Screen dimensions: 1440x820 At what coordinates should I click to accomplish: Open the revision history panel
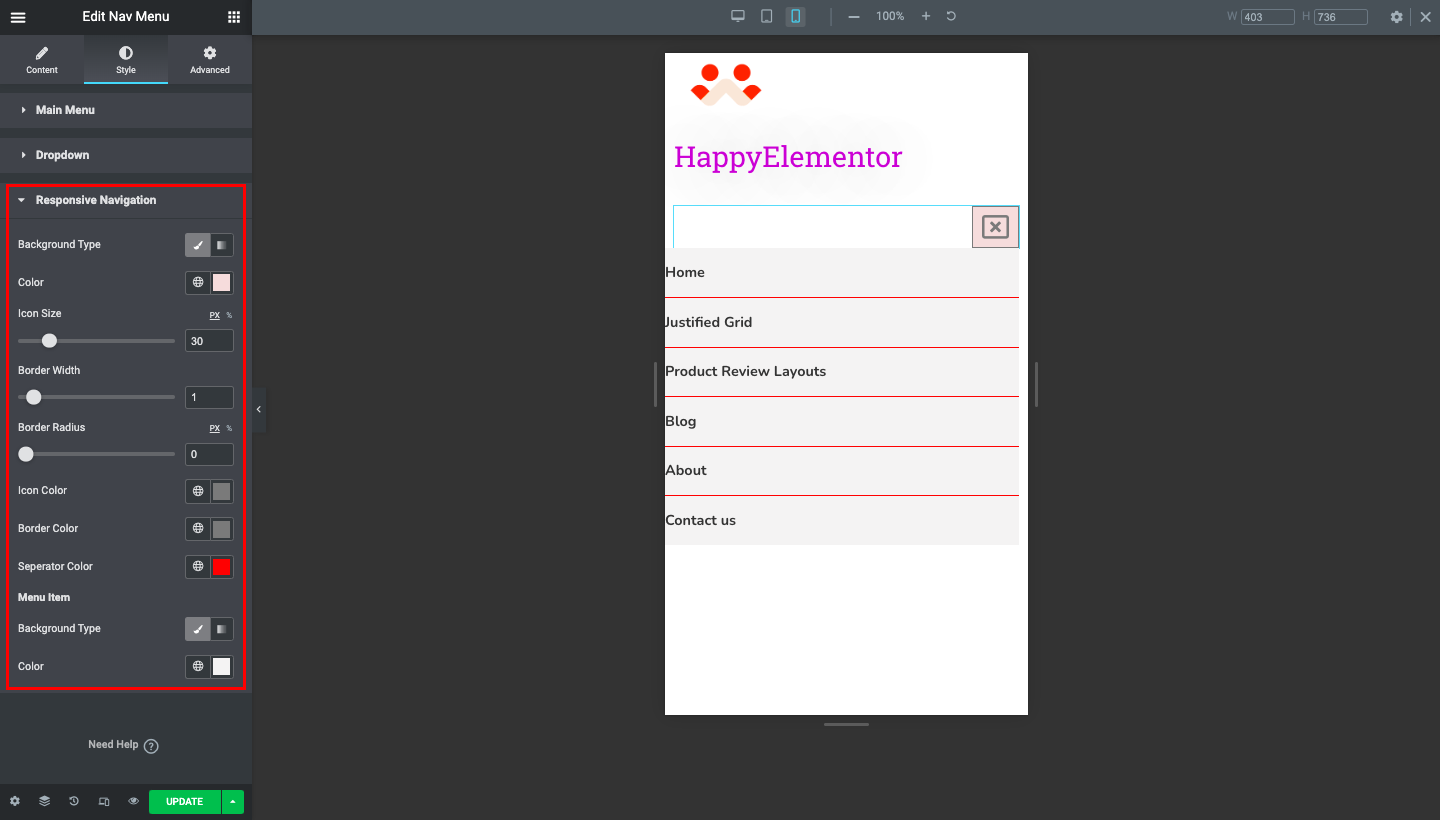(x=73, y=801)
